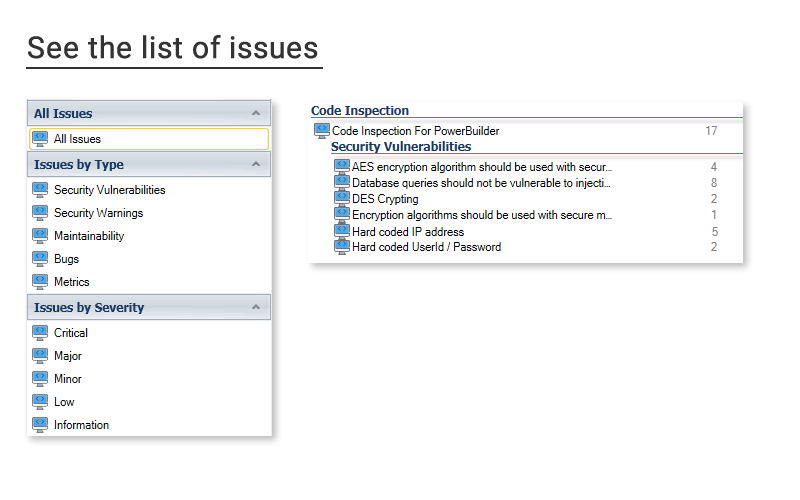Open the Database queries injection issue
Image resolution: width=800 pixels, height=500 pixels.
[x=481, y=183]
